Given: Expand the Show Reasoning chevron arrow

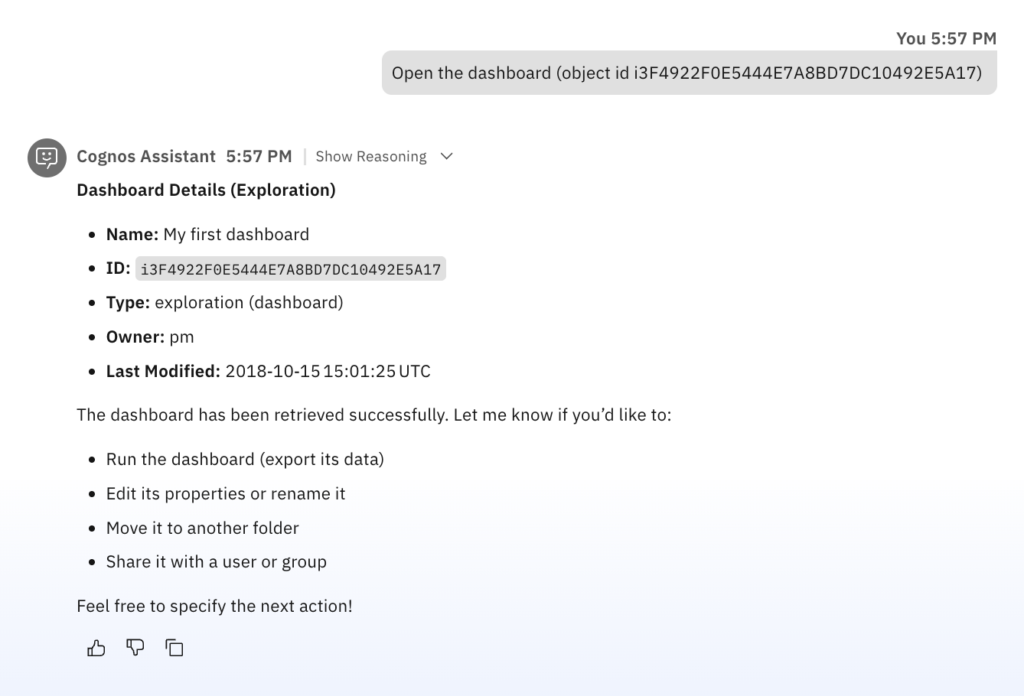Looking at the screenshot, I should pos(447,156).
